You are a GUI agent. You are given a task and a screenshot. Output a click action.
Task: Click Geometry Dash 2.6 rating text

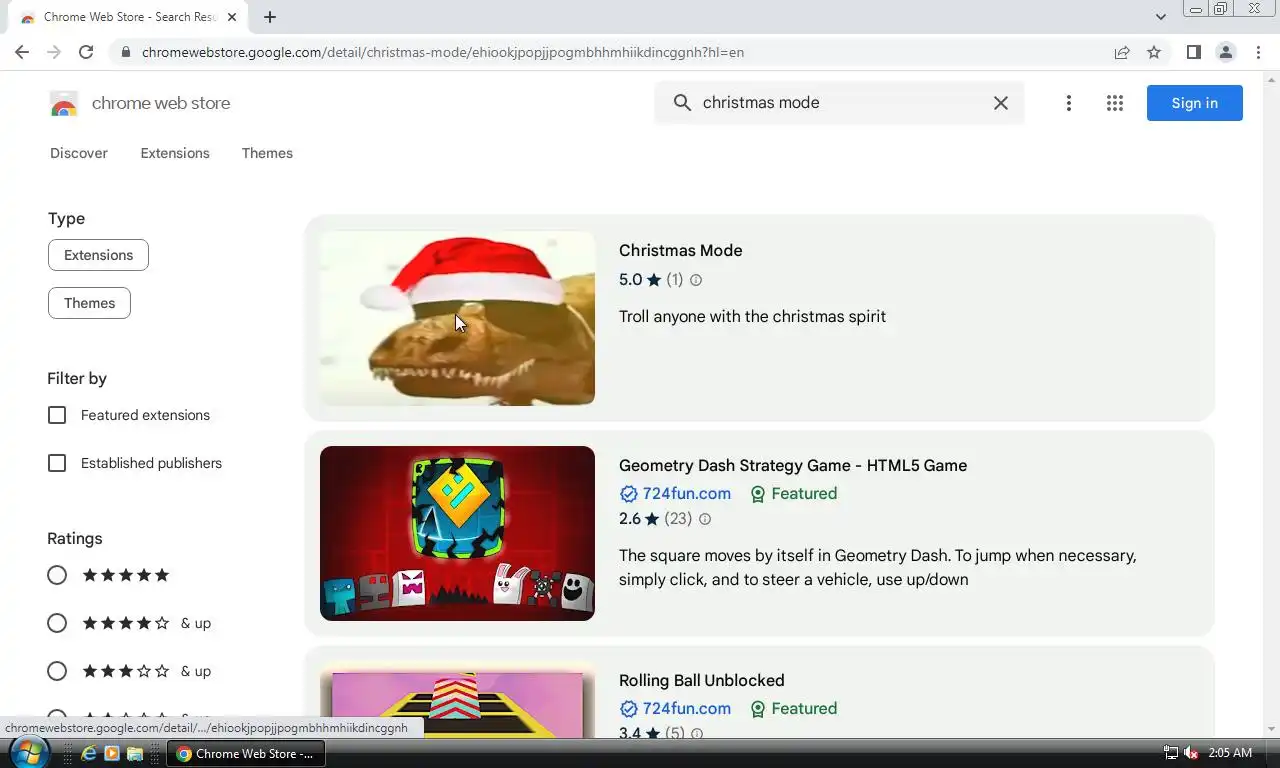[x=630, y=519]
